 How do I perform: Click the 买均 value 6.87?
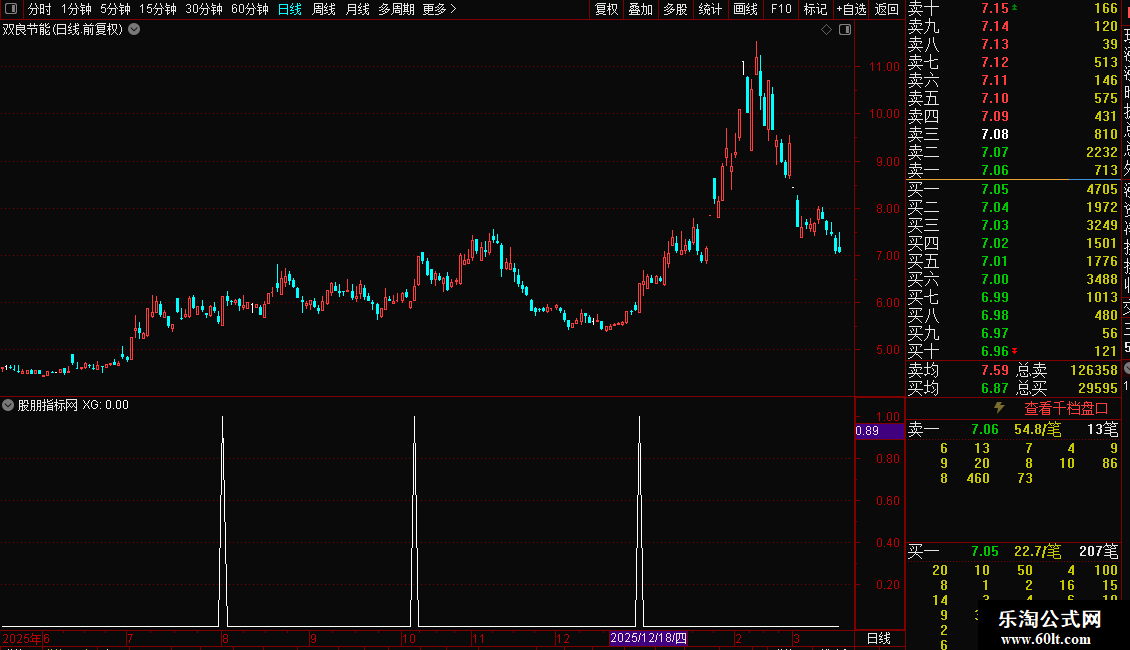click(x=995, y=388)
